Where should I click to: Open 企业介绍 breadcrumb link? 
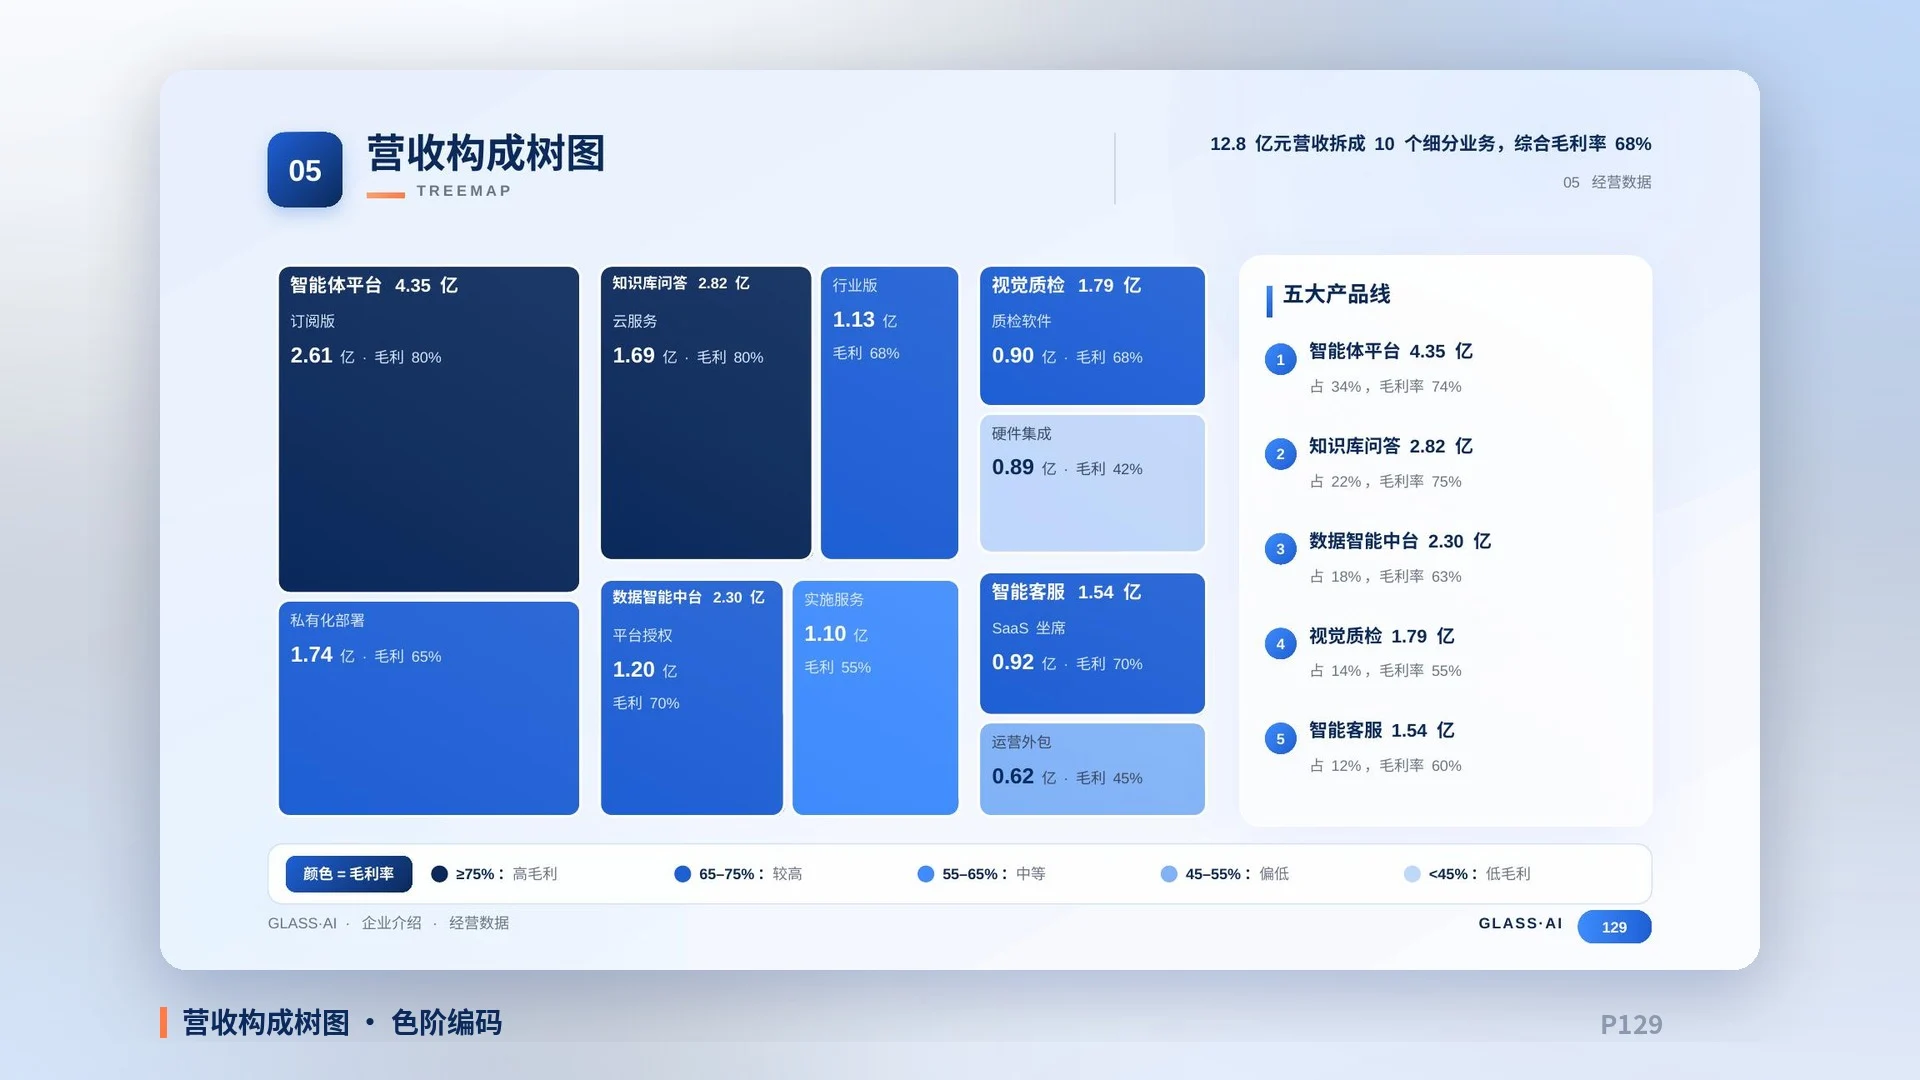click(x=391, y=923)
